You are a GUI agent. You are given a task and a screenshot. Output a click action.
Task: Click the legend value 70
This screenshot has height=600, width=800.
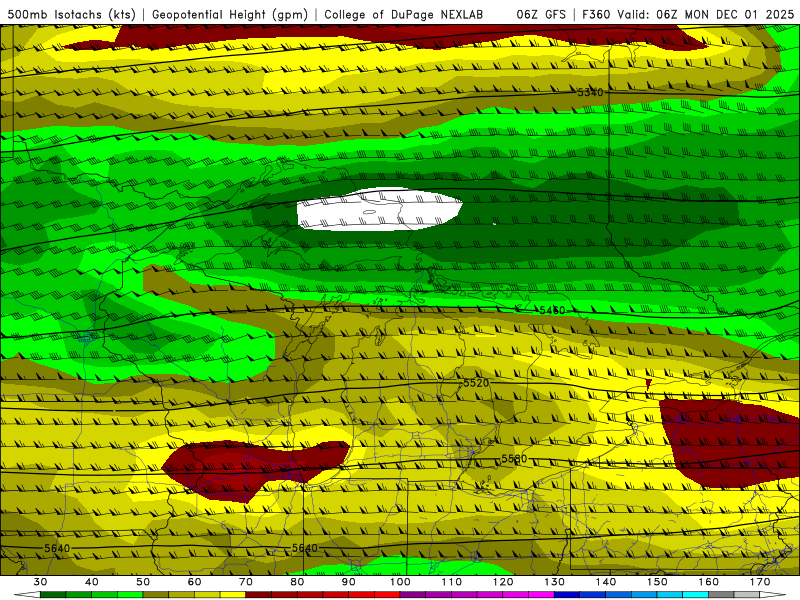pyautogui.click(x=246, y=582)
